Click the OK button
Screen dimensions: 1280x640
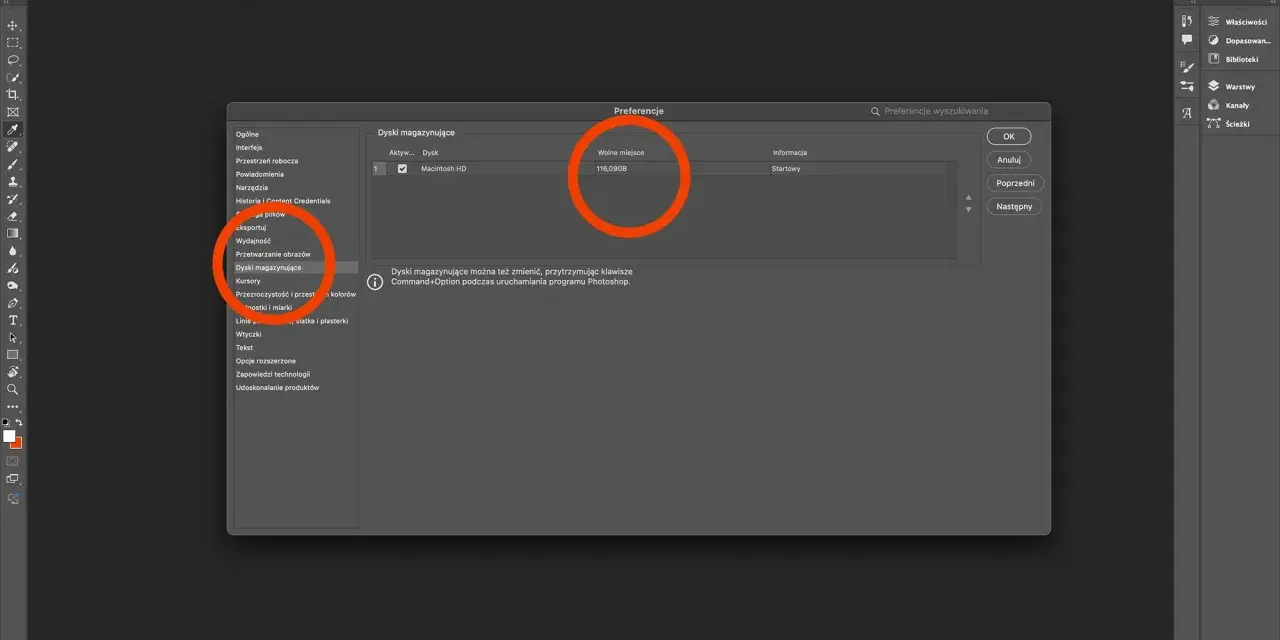click(x=1009, y=137)
